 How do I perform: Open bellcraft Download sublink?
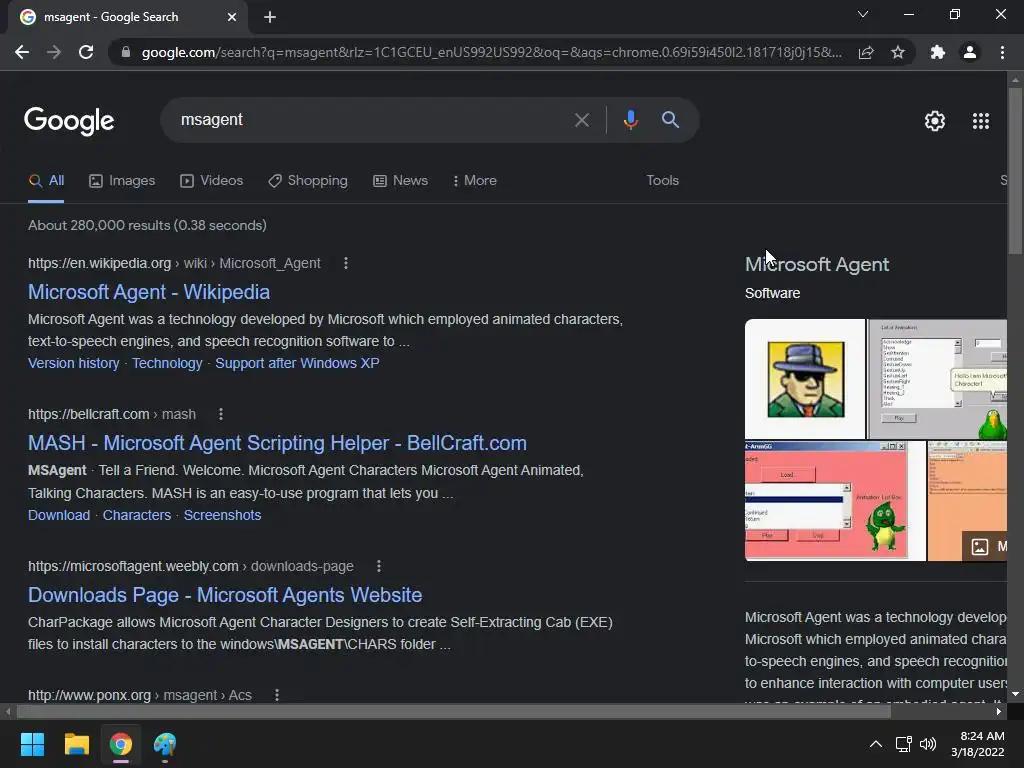coord(59,515)
